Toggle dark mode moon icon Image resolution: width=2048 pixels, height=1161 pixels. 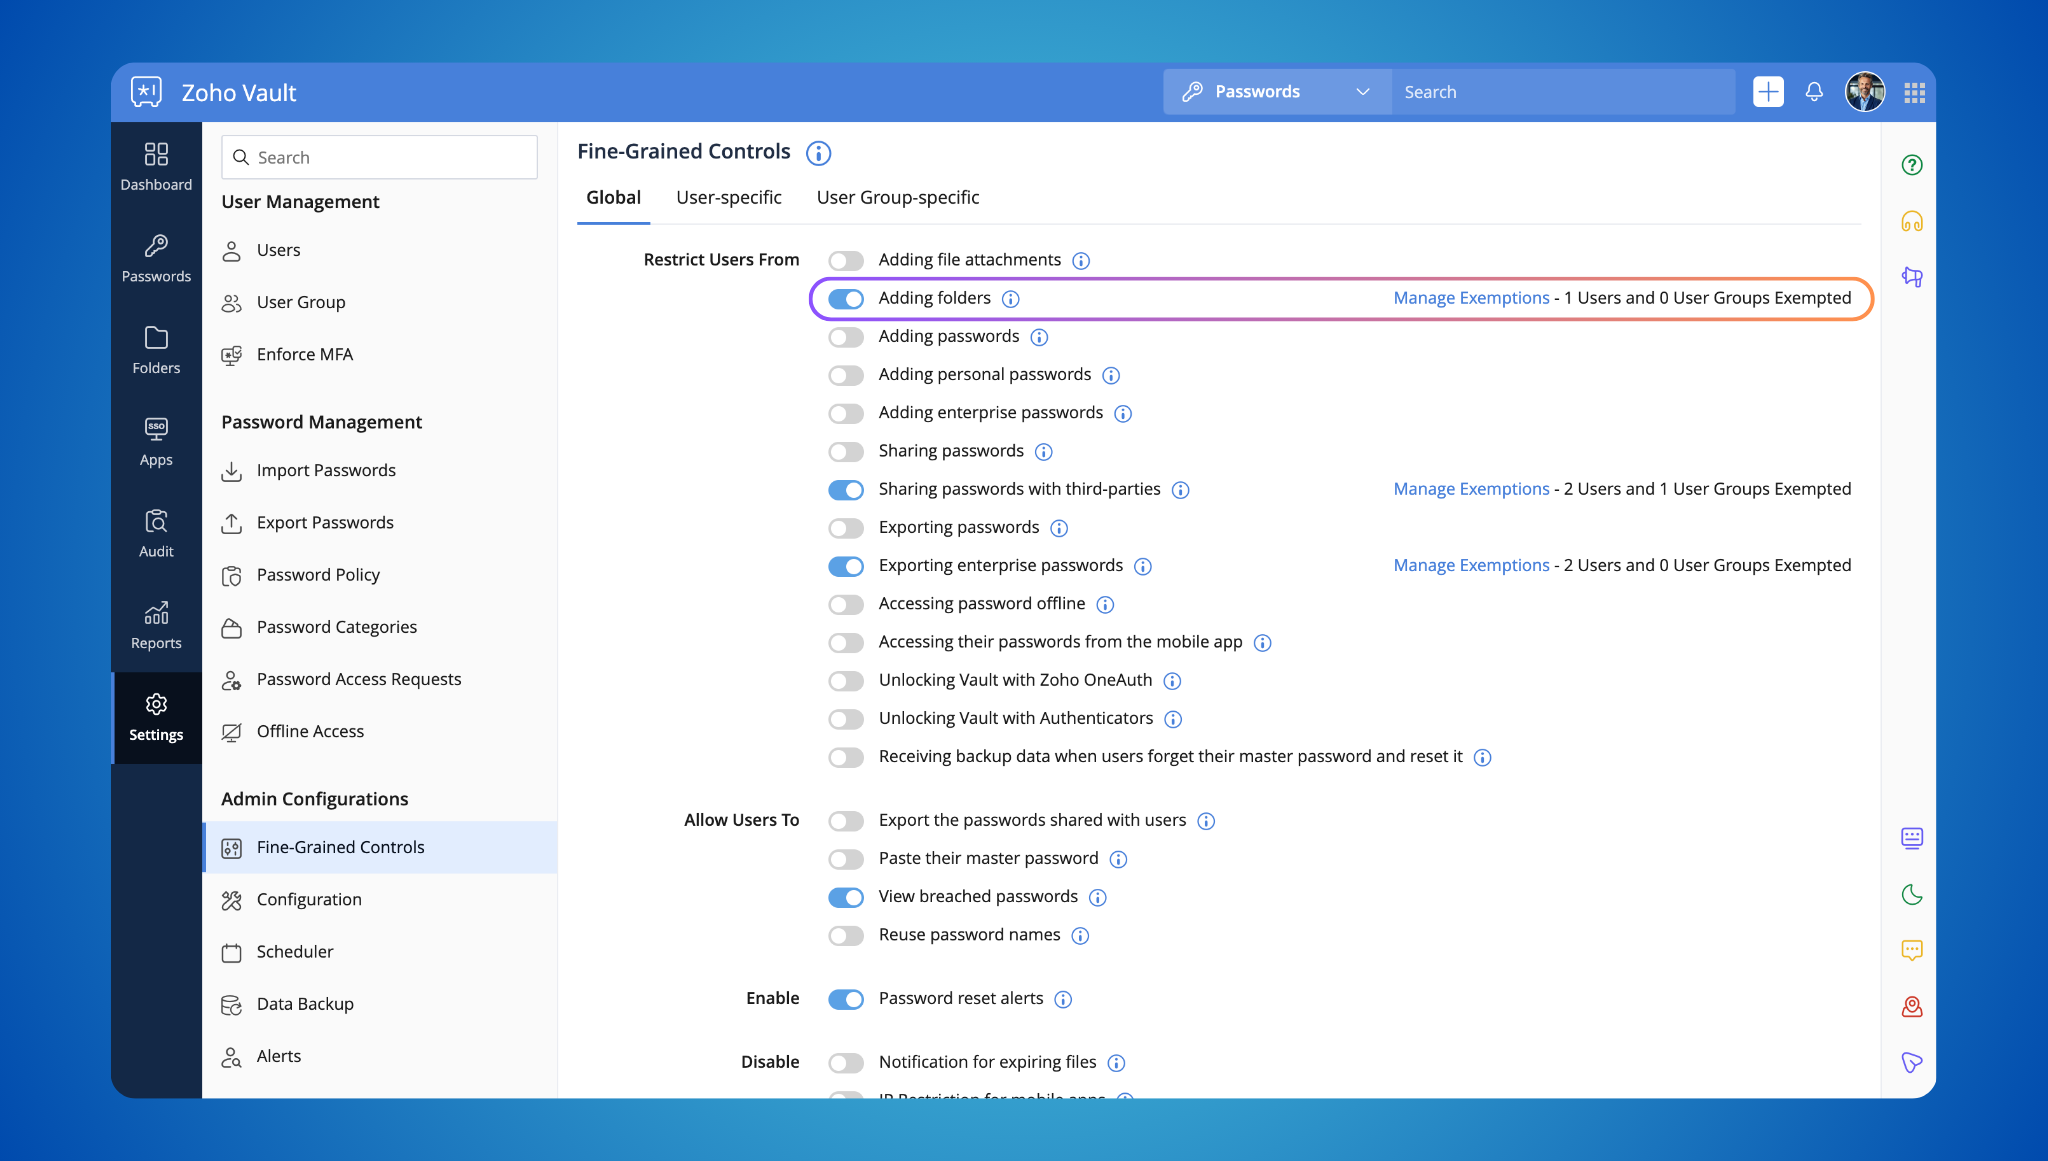point(1912,894)
